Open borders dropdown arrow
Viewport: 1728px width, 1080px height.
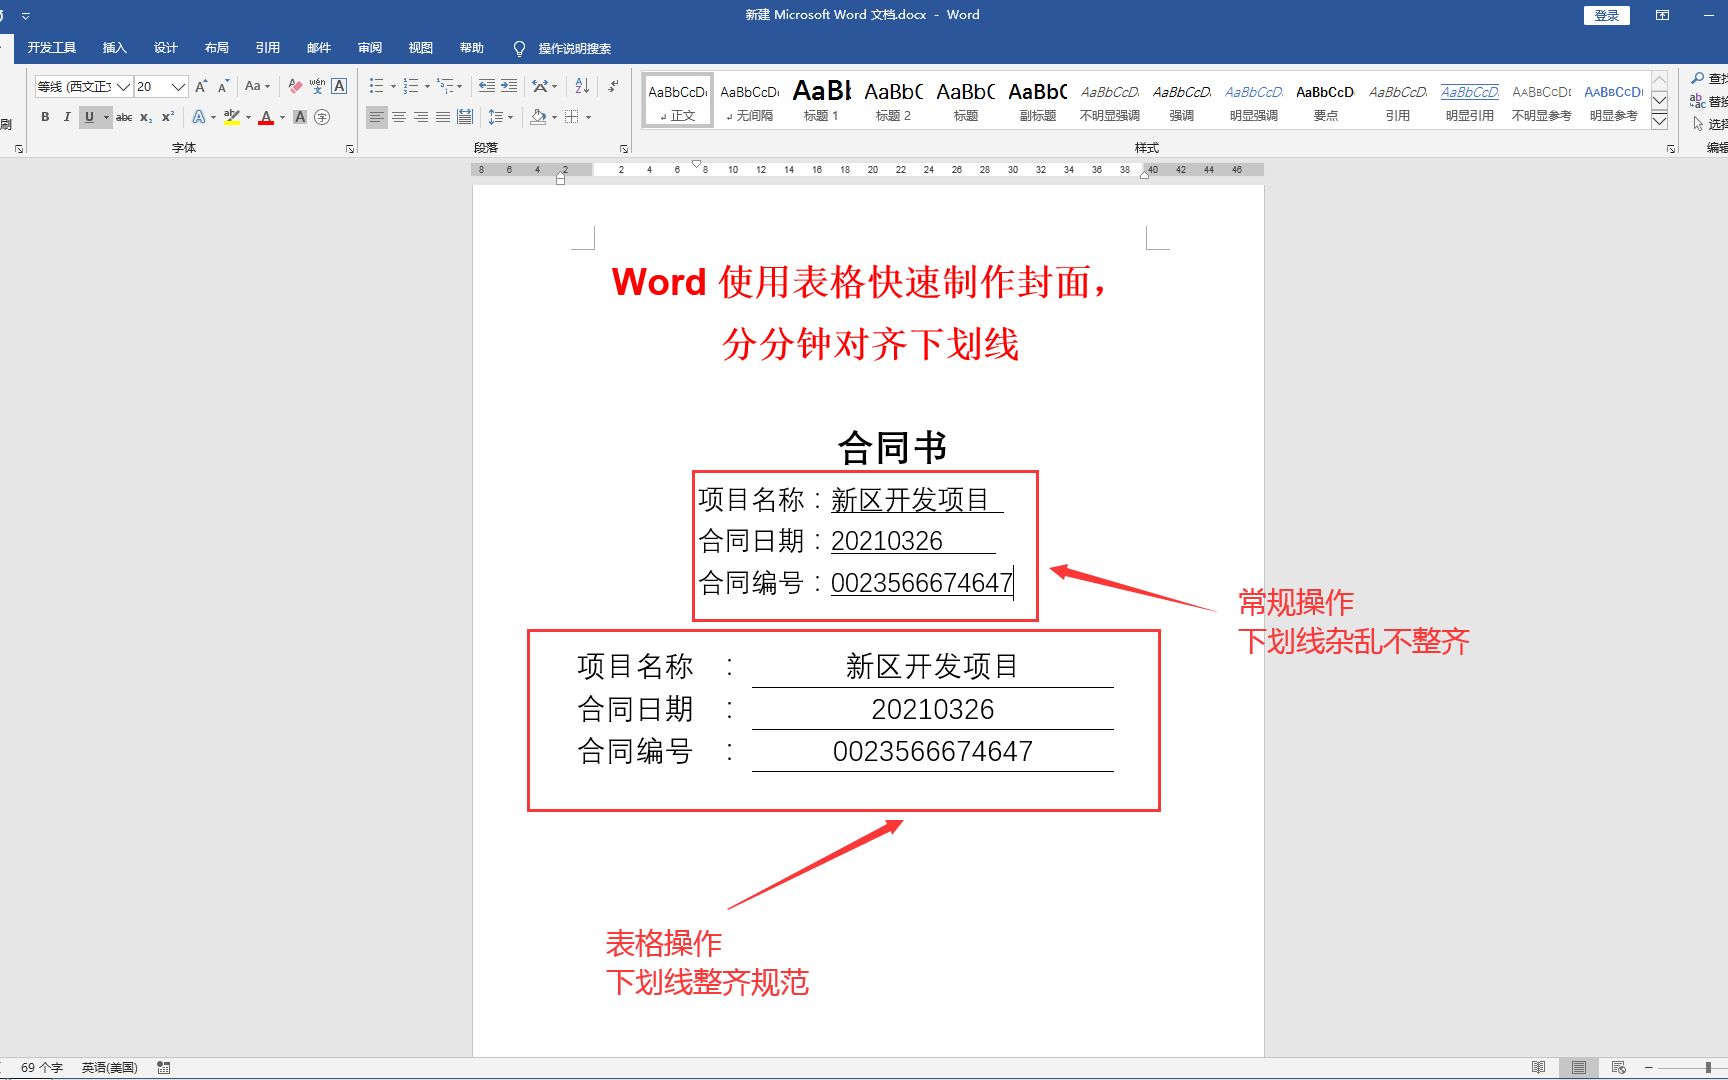click(588, 117)
